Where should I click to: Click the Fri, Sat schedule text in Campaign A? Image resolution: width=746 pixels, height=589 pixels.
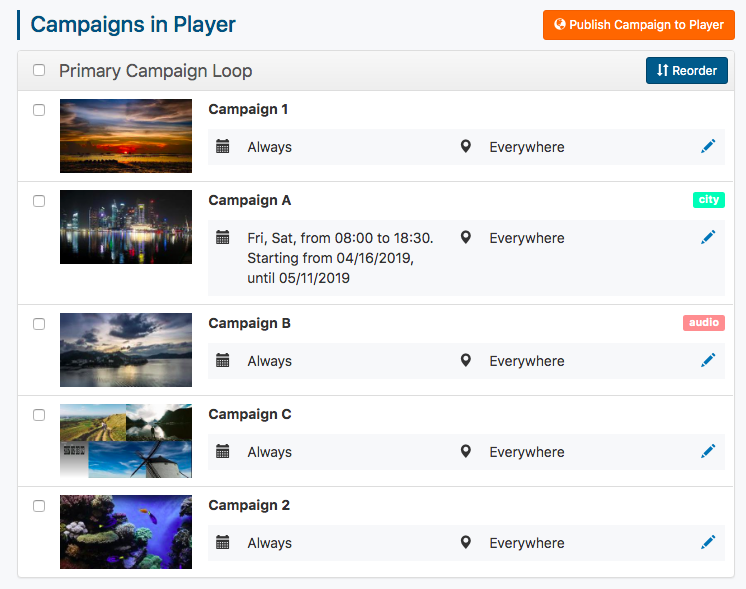coord(340,258)
